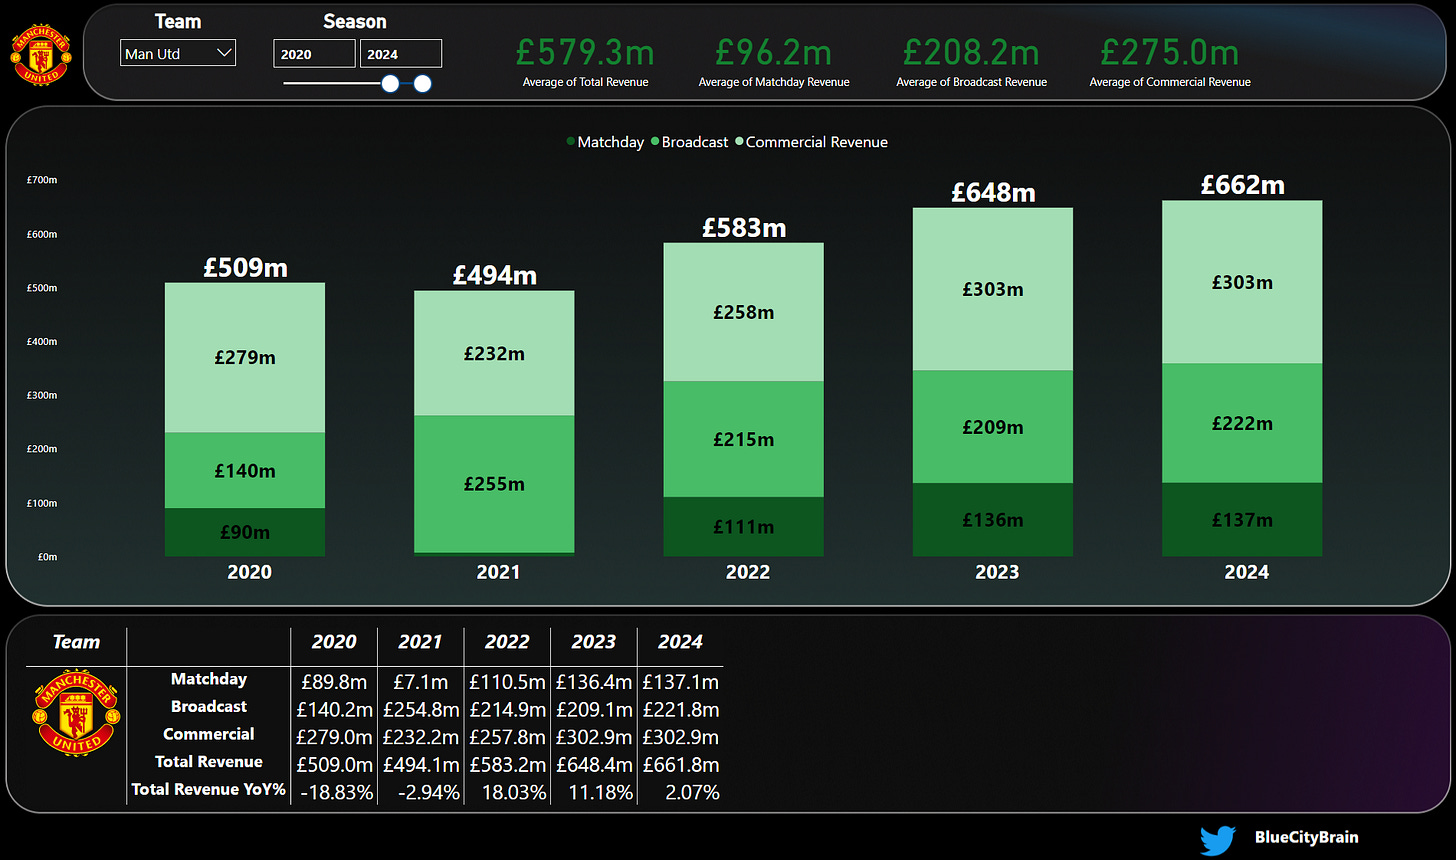
Task: Select the 2023 Matchday segment £136m
Action: click(x=993, y=520)
